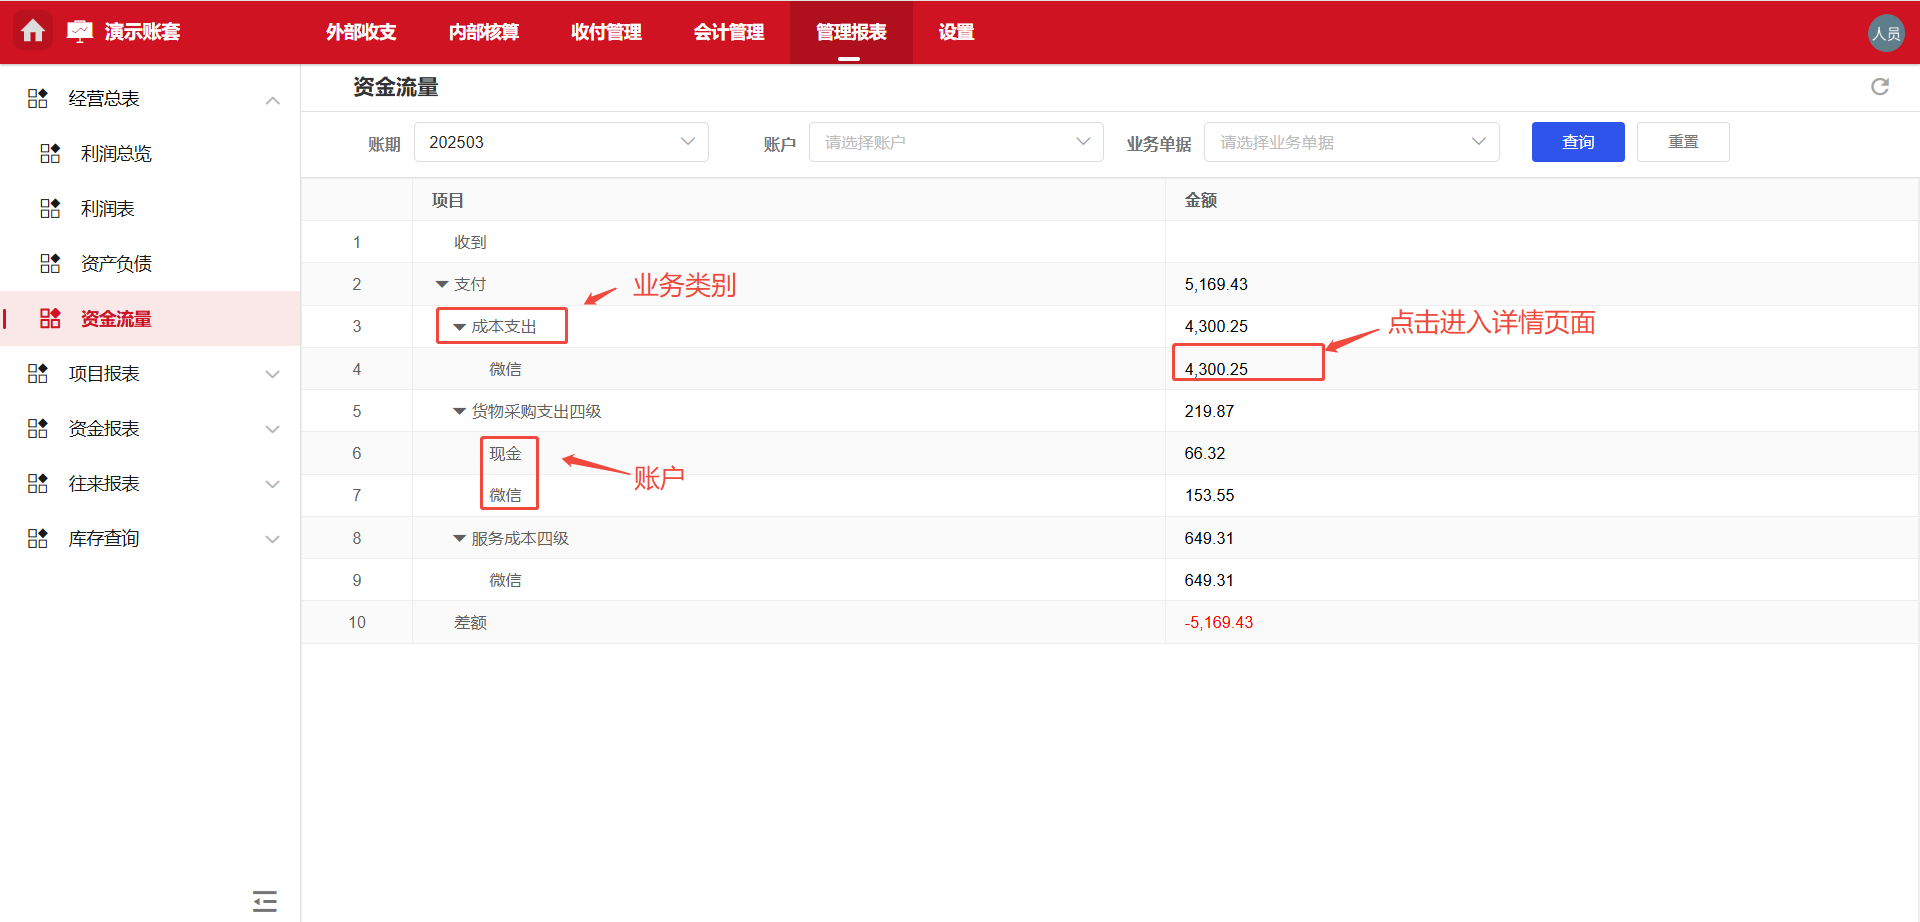Refresh the 资金流量 report
Image resolution: width=1920 pixels, height=922 pixels.
[x=1880, y=87]
